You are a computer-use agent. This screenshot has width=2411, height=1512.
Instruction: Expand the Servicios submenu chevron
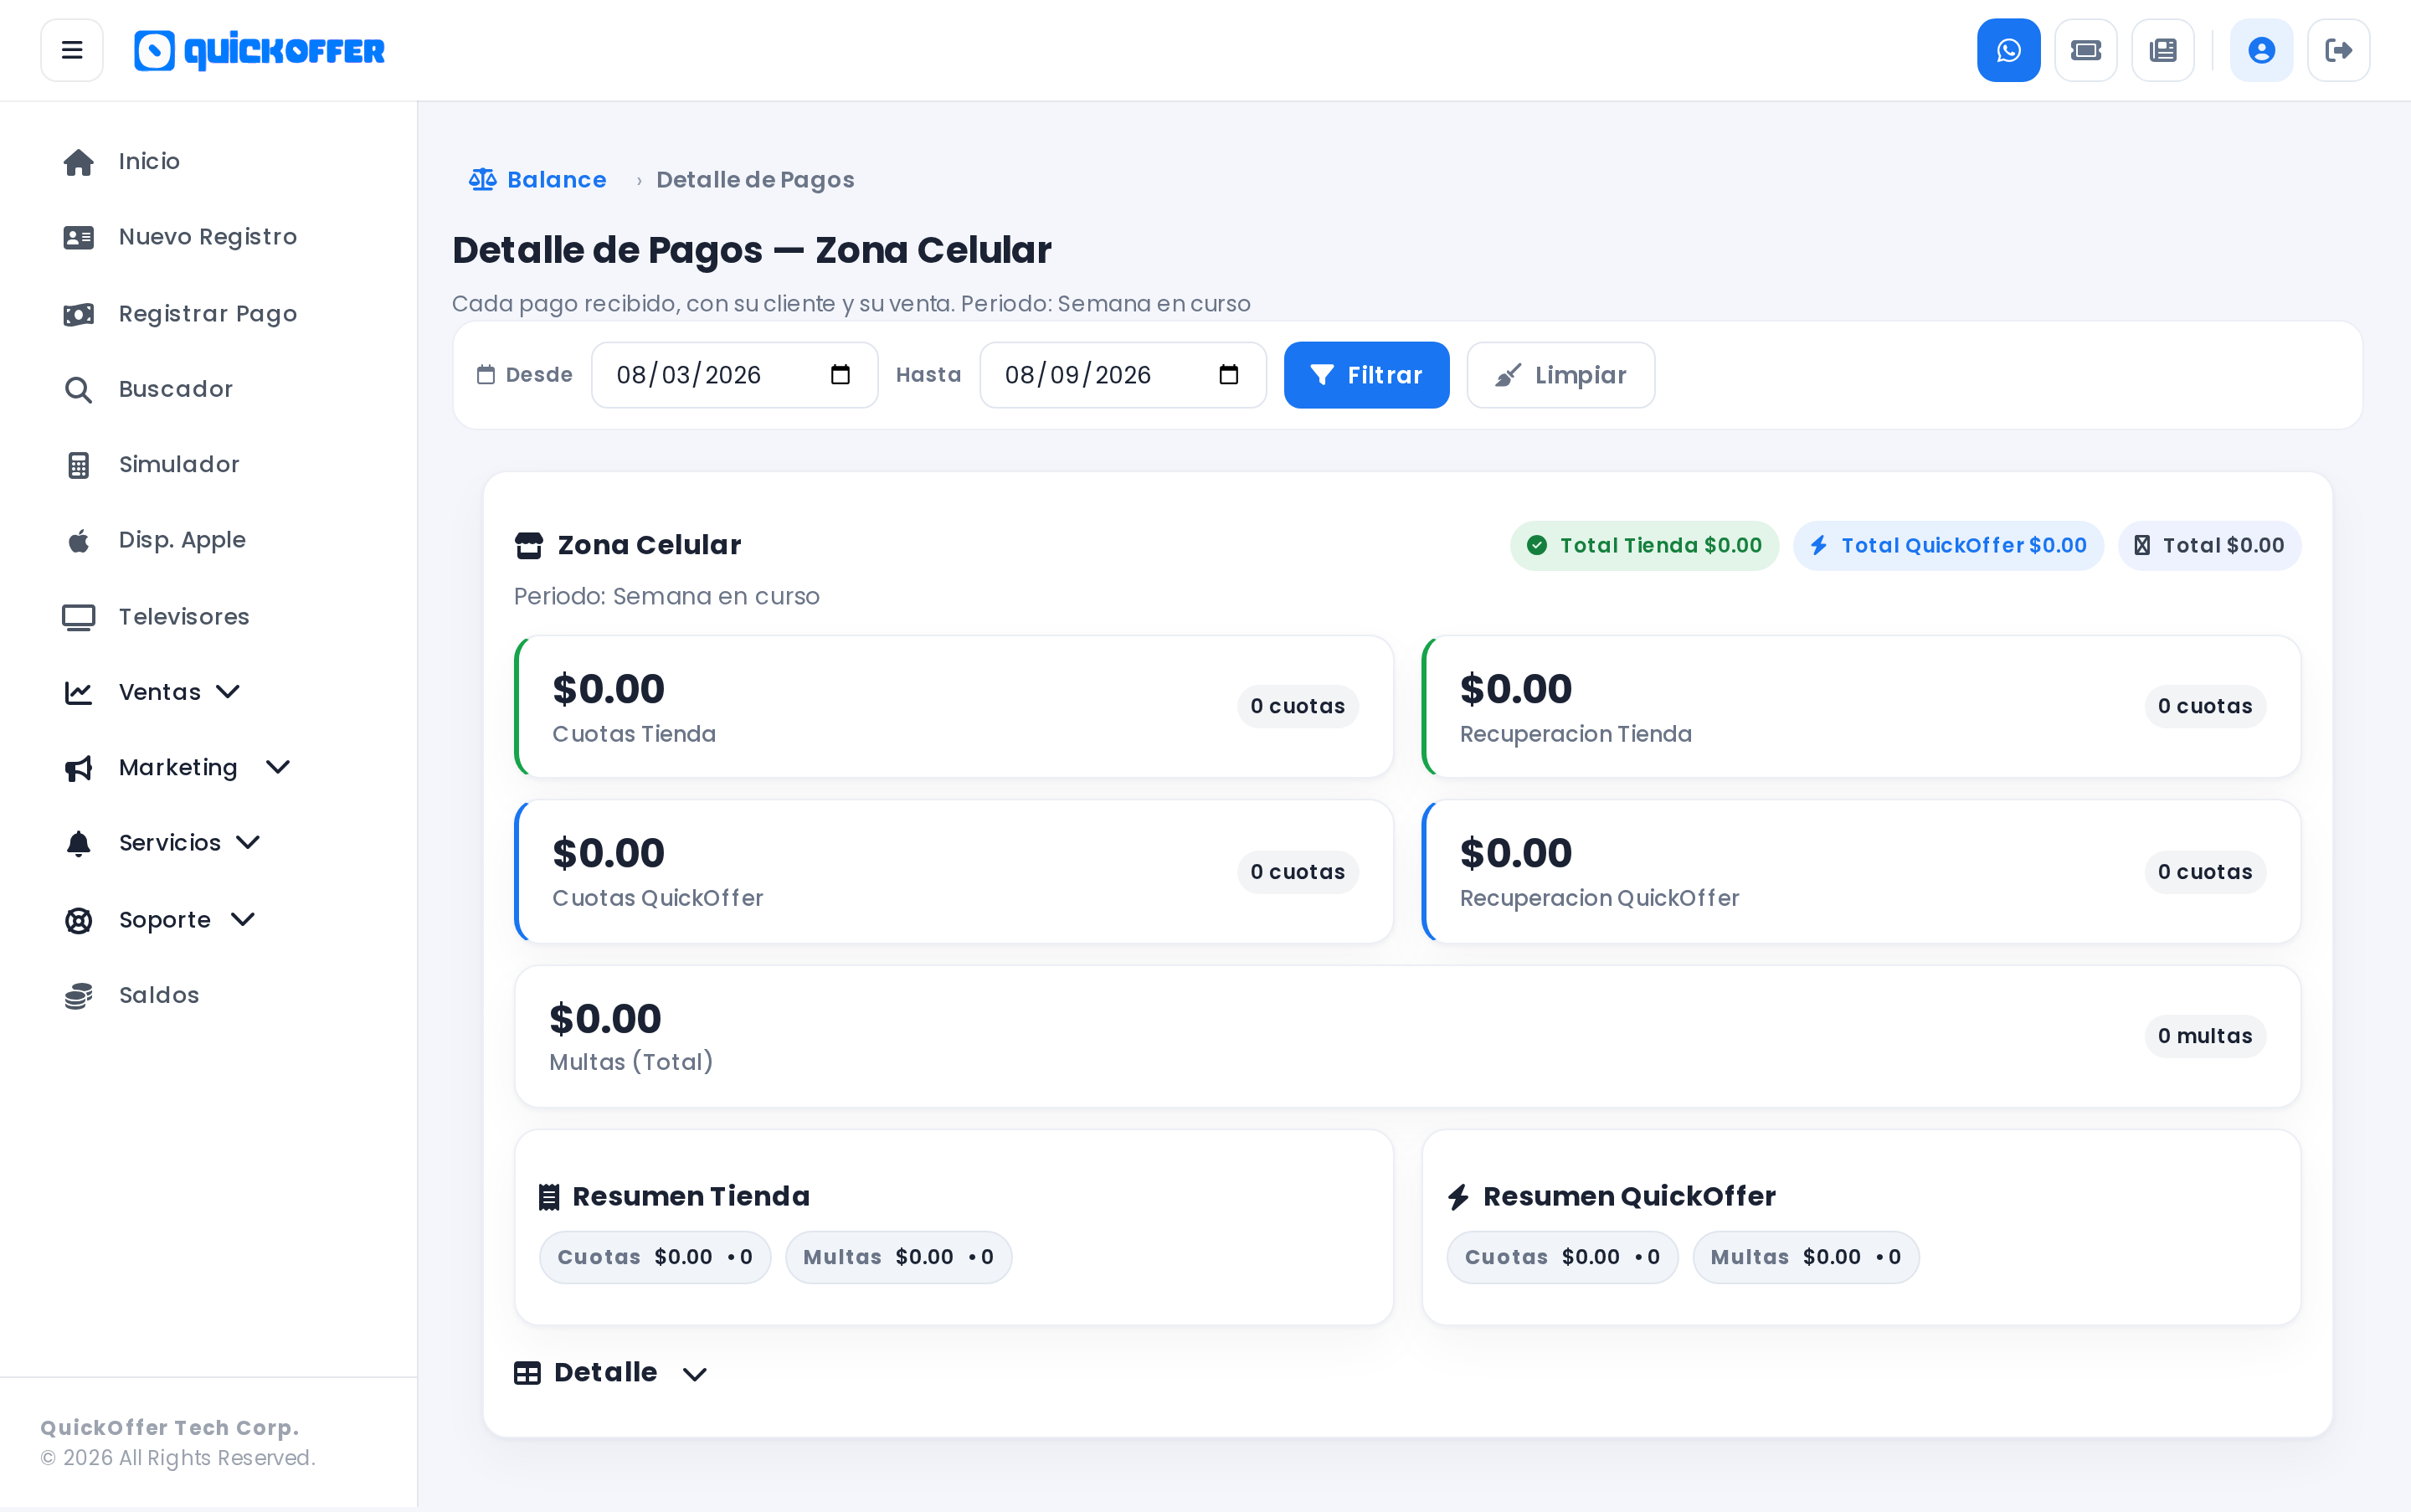(x=248, y=843)
